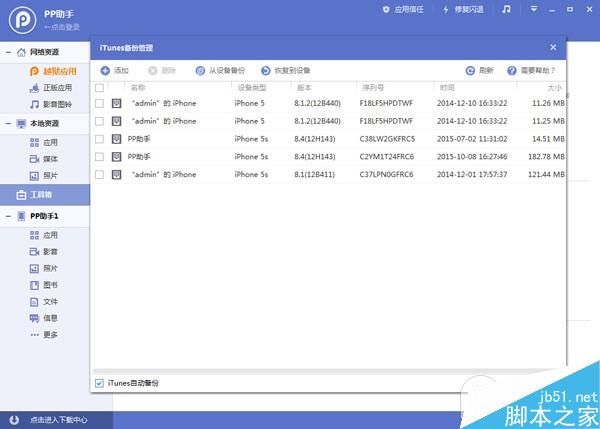The image size is (600, 429).
Task: Click backup icon in the 11.26 MB row
Action: click(116, 103)
